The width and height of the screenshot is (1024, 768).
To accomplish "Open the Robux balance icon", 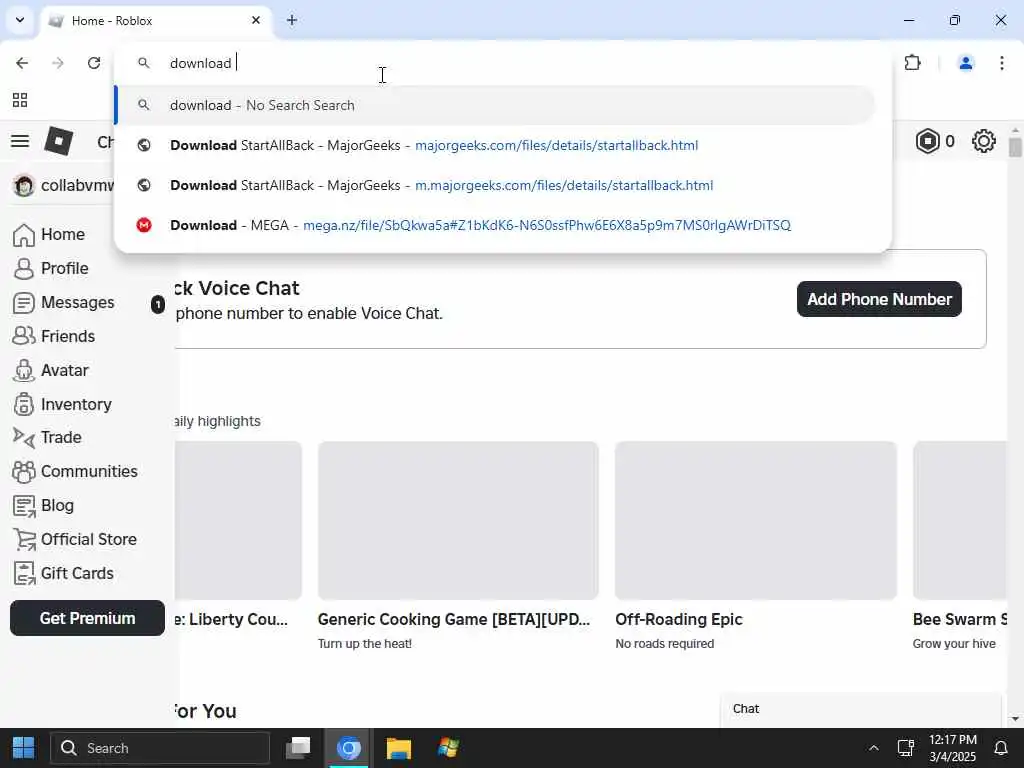I will (x=927, y=141).
